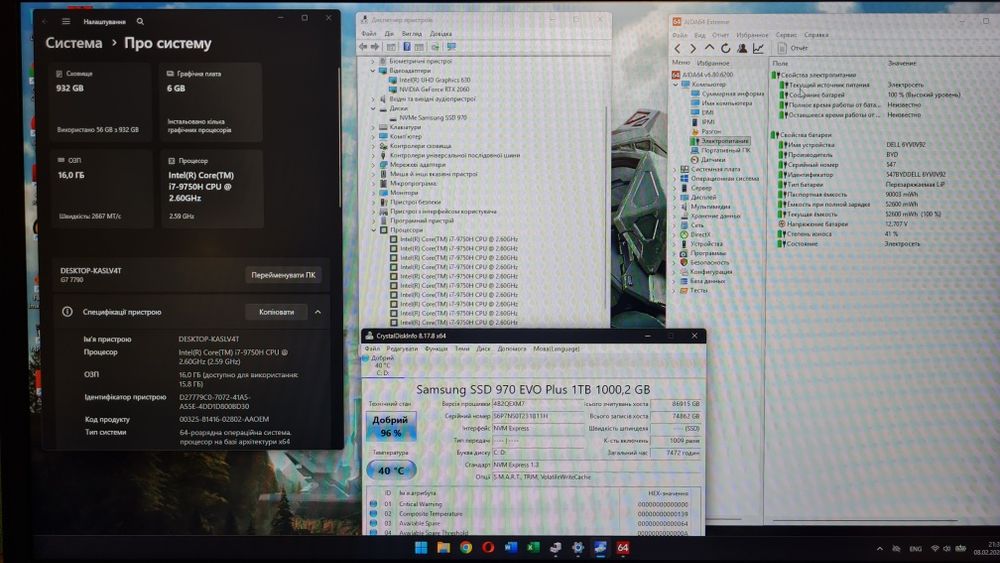Go back in the AIDA64 toolbar
Image resolution: width=1000 pixels, height=563 pixels.
click(x=677, y=48)
